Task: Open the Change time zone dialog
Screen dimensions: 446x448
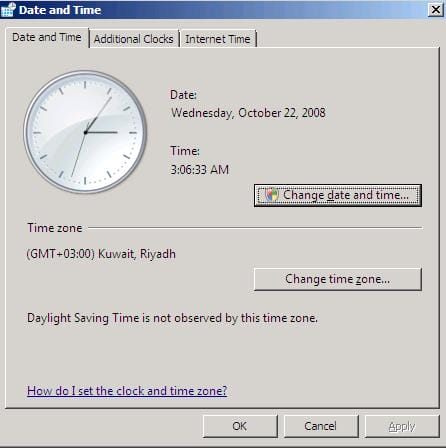Action: point(338,279)
